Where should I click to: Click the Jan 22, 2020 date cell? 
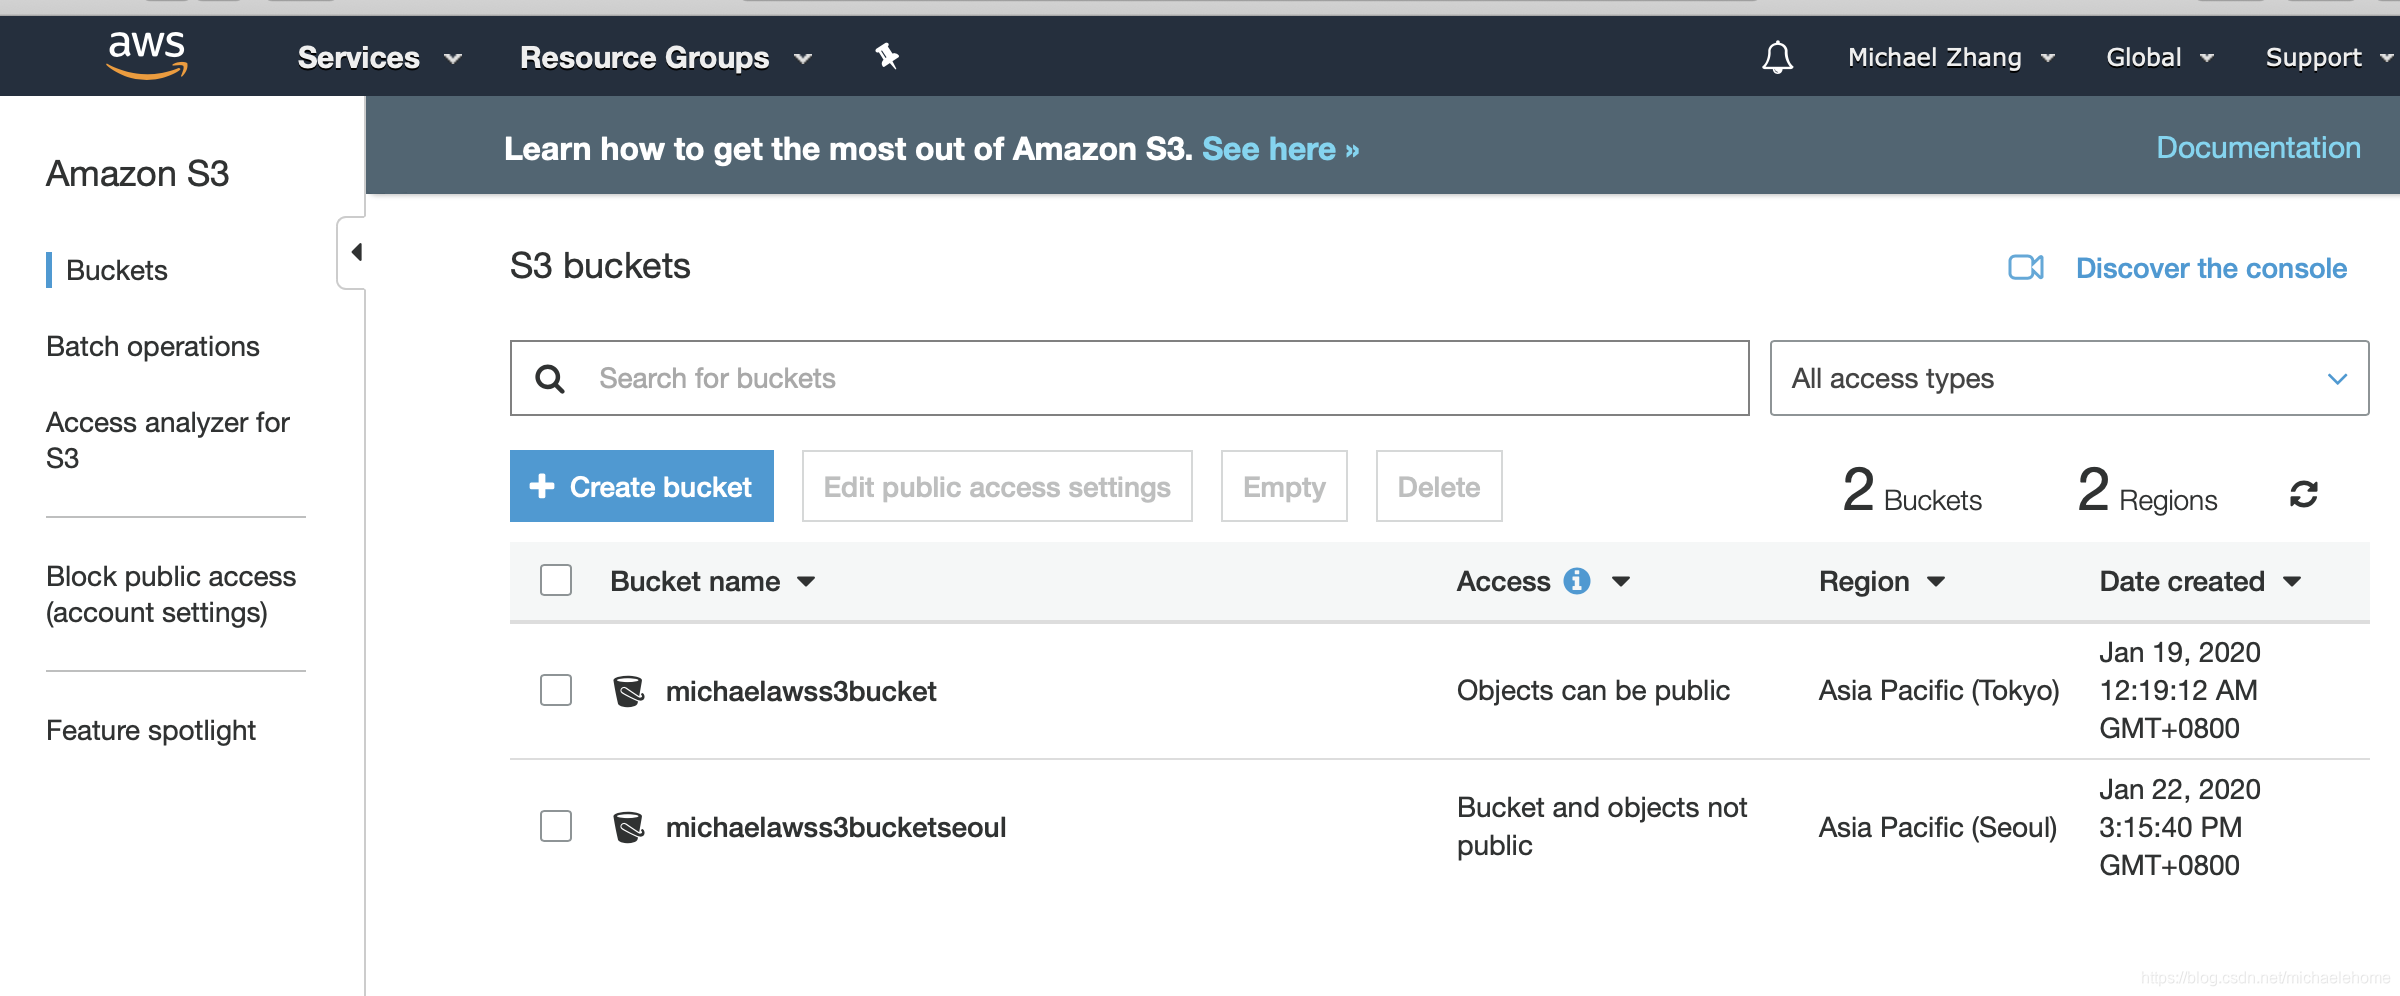2180,827
